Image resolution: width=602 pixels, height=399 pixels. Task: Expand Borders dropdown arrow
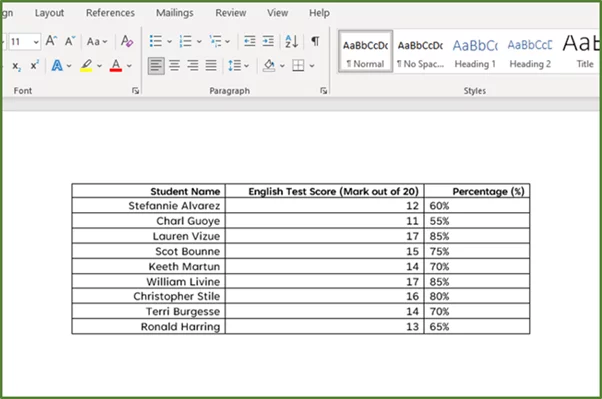[x=312, y=66]
